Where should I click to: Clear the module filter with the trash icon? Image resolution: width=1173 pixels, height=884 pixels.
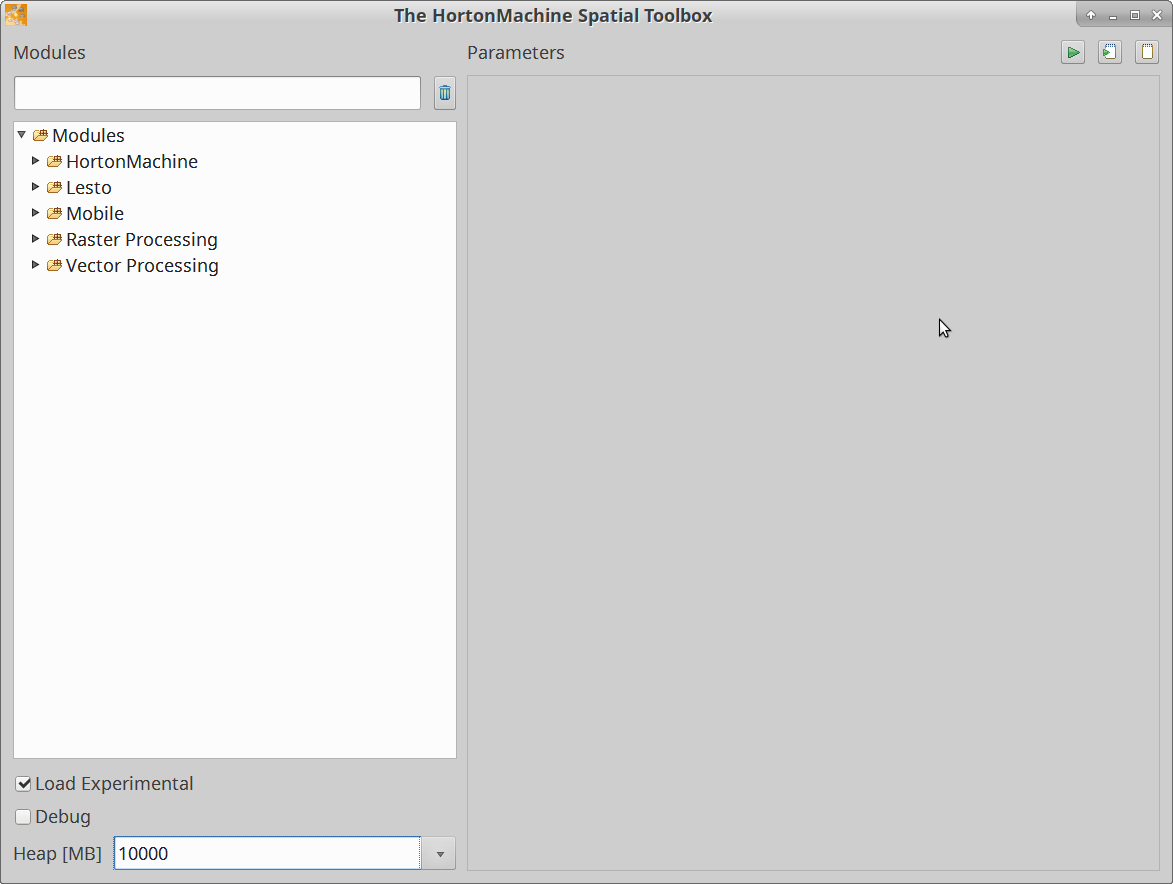coord(445,93)
